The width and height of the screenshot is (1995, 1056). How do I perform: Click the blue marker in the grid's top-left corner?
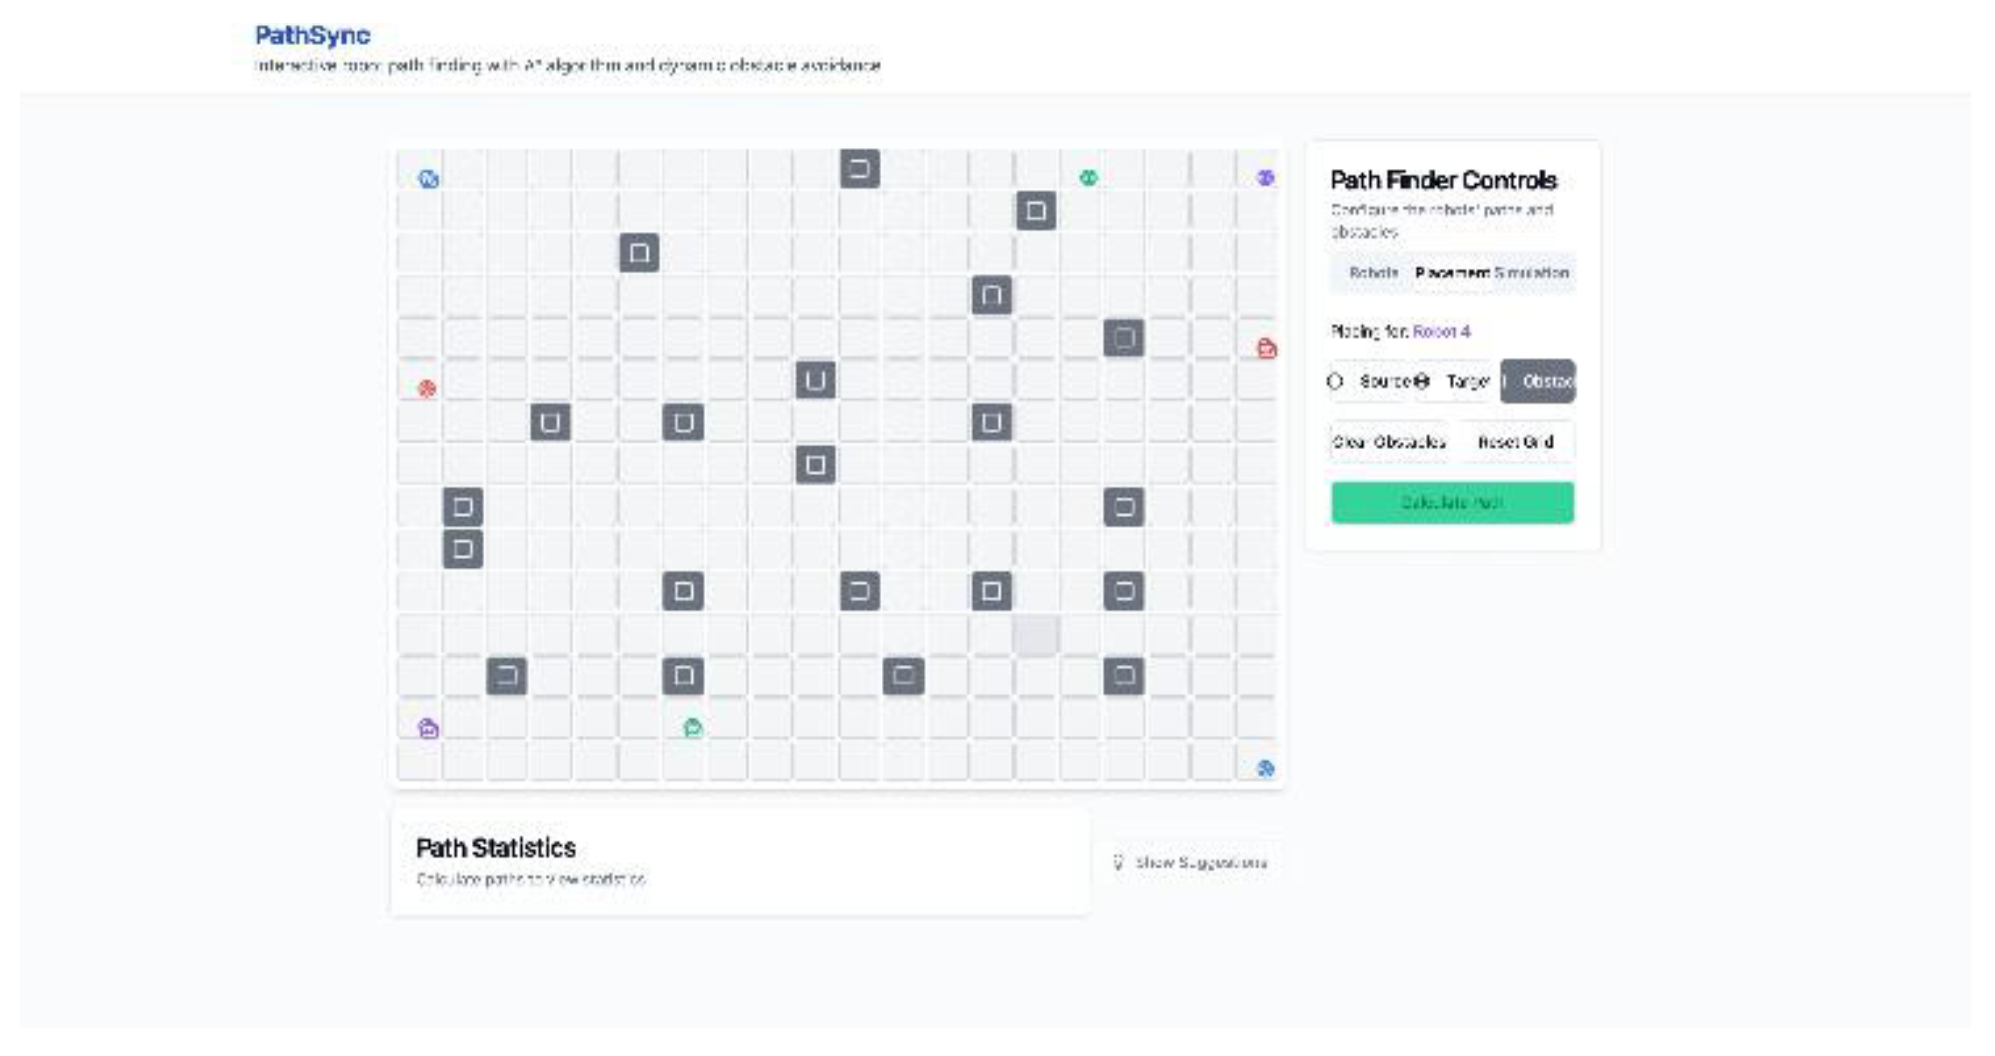coord(428,179)
